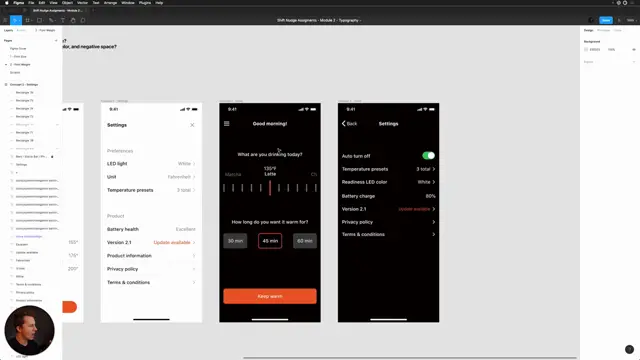Select the Frame tool
The width and height of the screenshot is (640, 360).
pos(27,20)
